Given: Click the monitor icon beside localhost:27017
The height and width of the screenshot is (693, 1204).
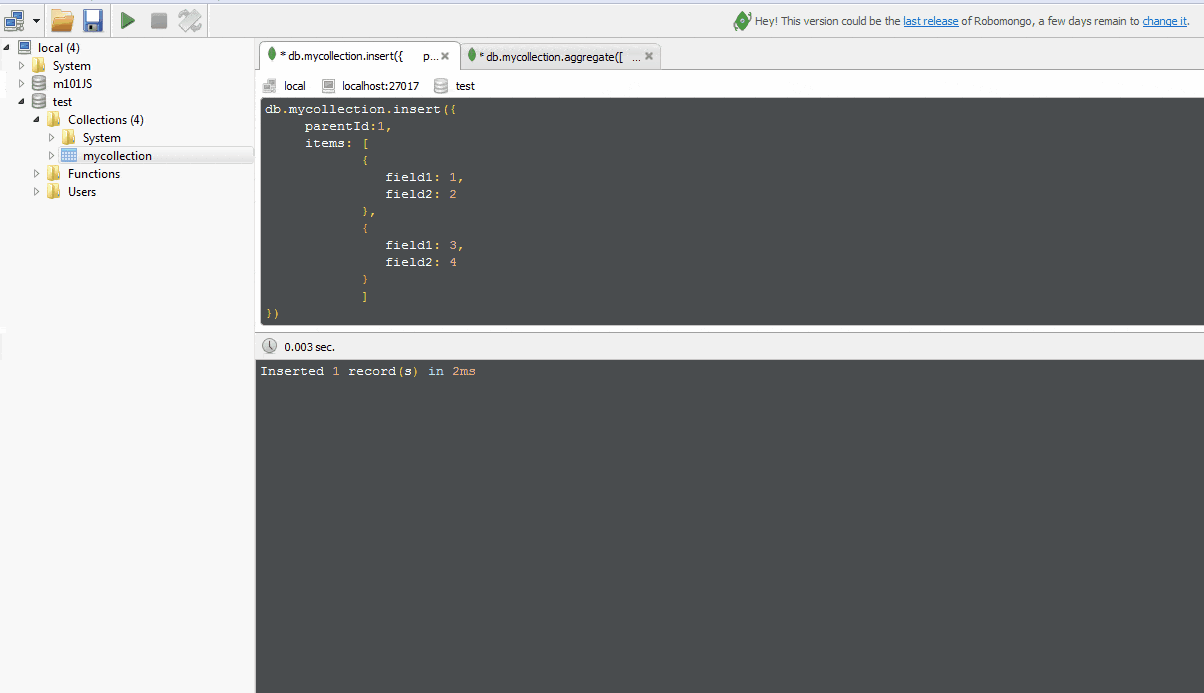Looking at the screenshot, I should point(328,86).
